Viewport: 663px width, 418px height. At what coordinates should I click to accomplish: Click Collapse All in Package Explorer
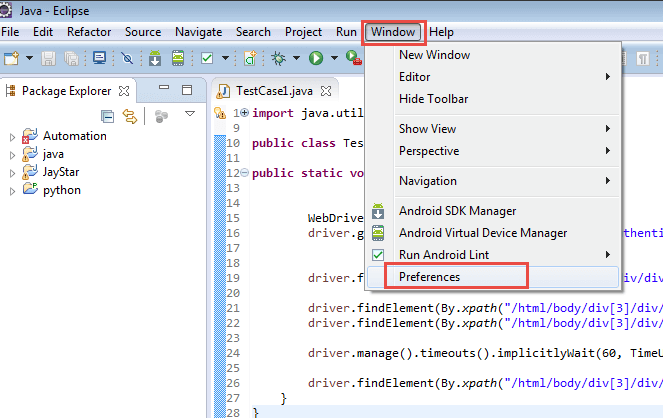[107, 116]
